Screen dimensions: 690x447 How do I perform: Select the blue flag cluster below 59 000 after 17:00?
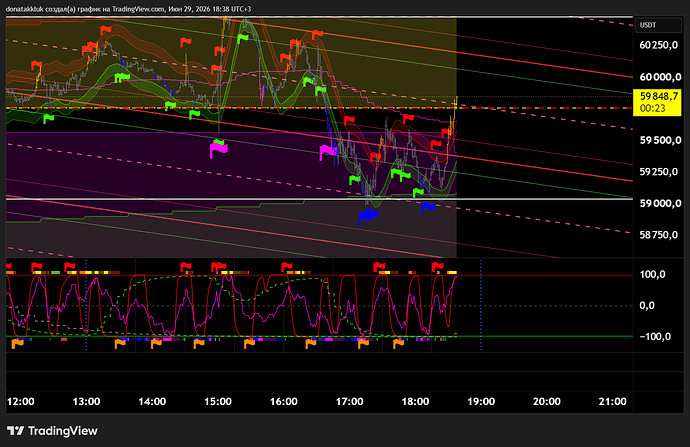368,216
